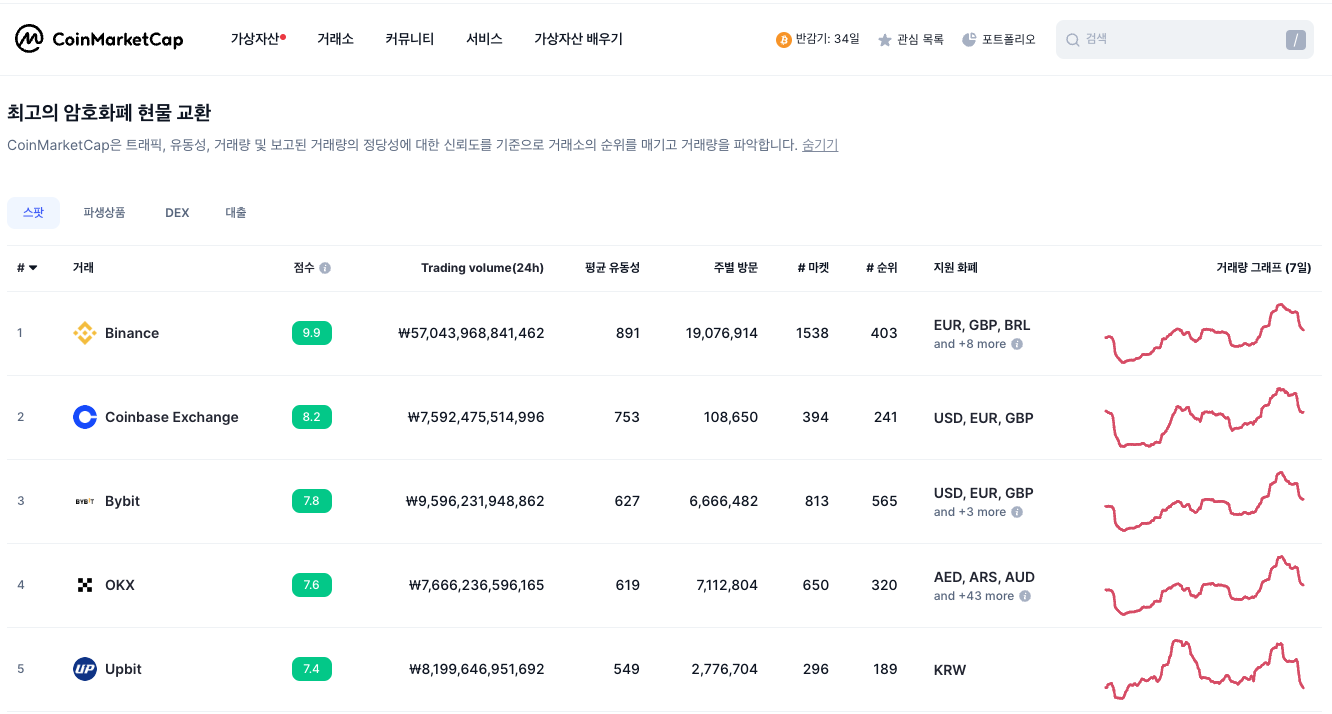
Task: Sort by Trading volume(24h) column header
Action: click(x=482, y=268)
